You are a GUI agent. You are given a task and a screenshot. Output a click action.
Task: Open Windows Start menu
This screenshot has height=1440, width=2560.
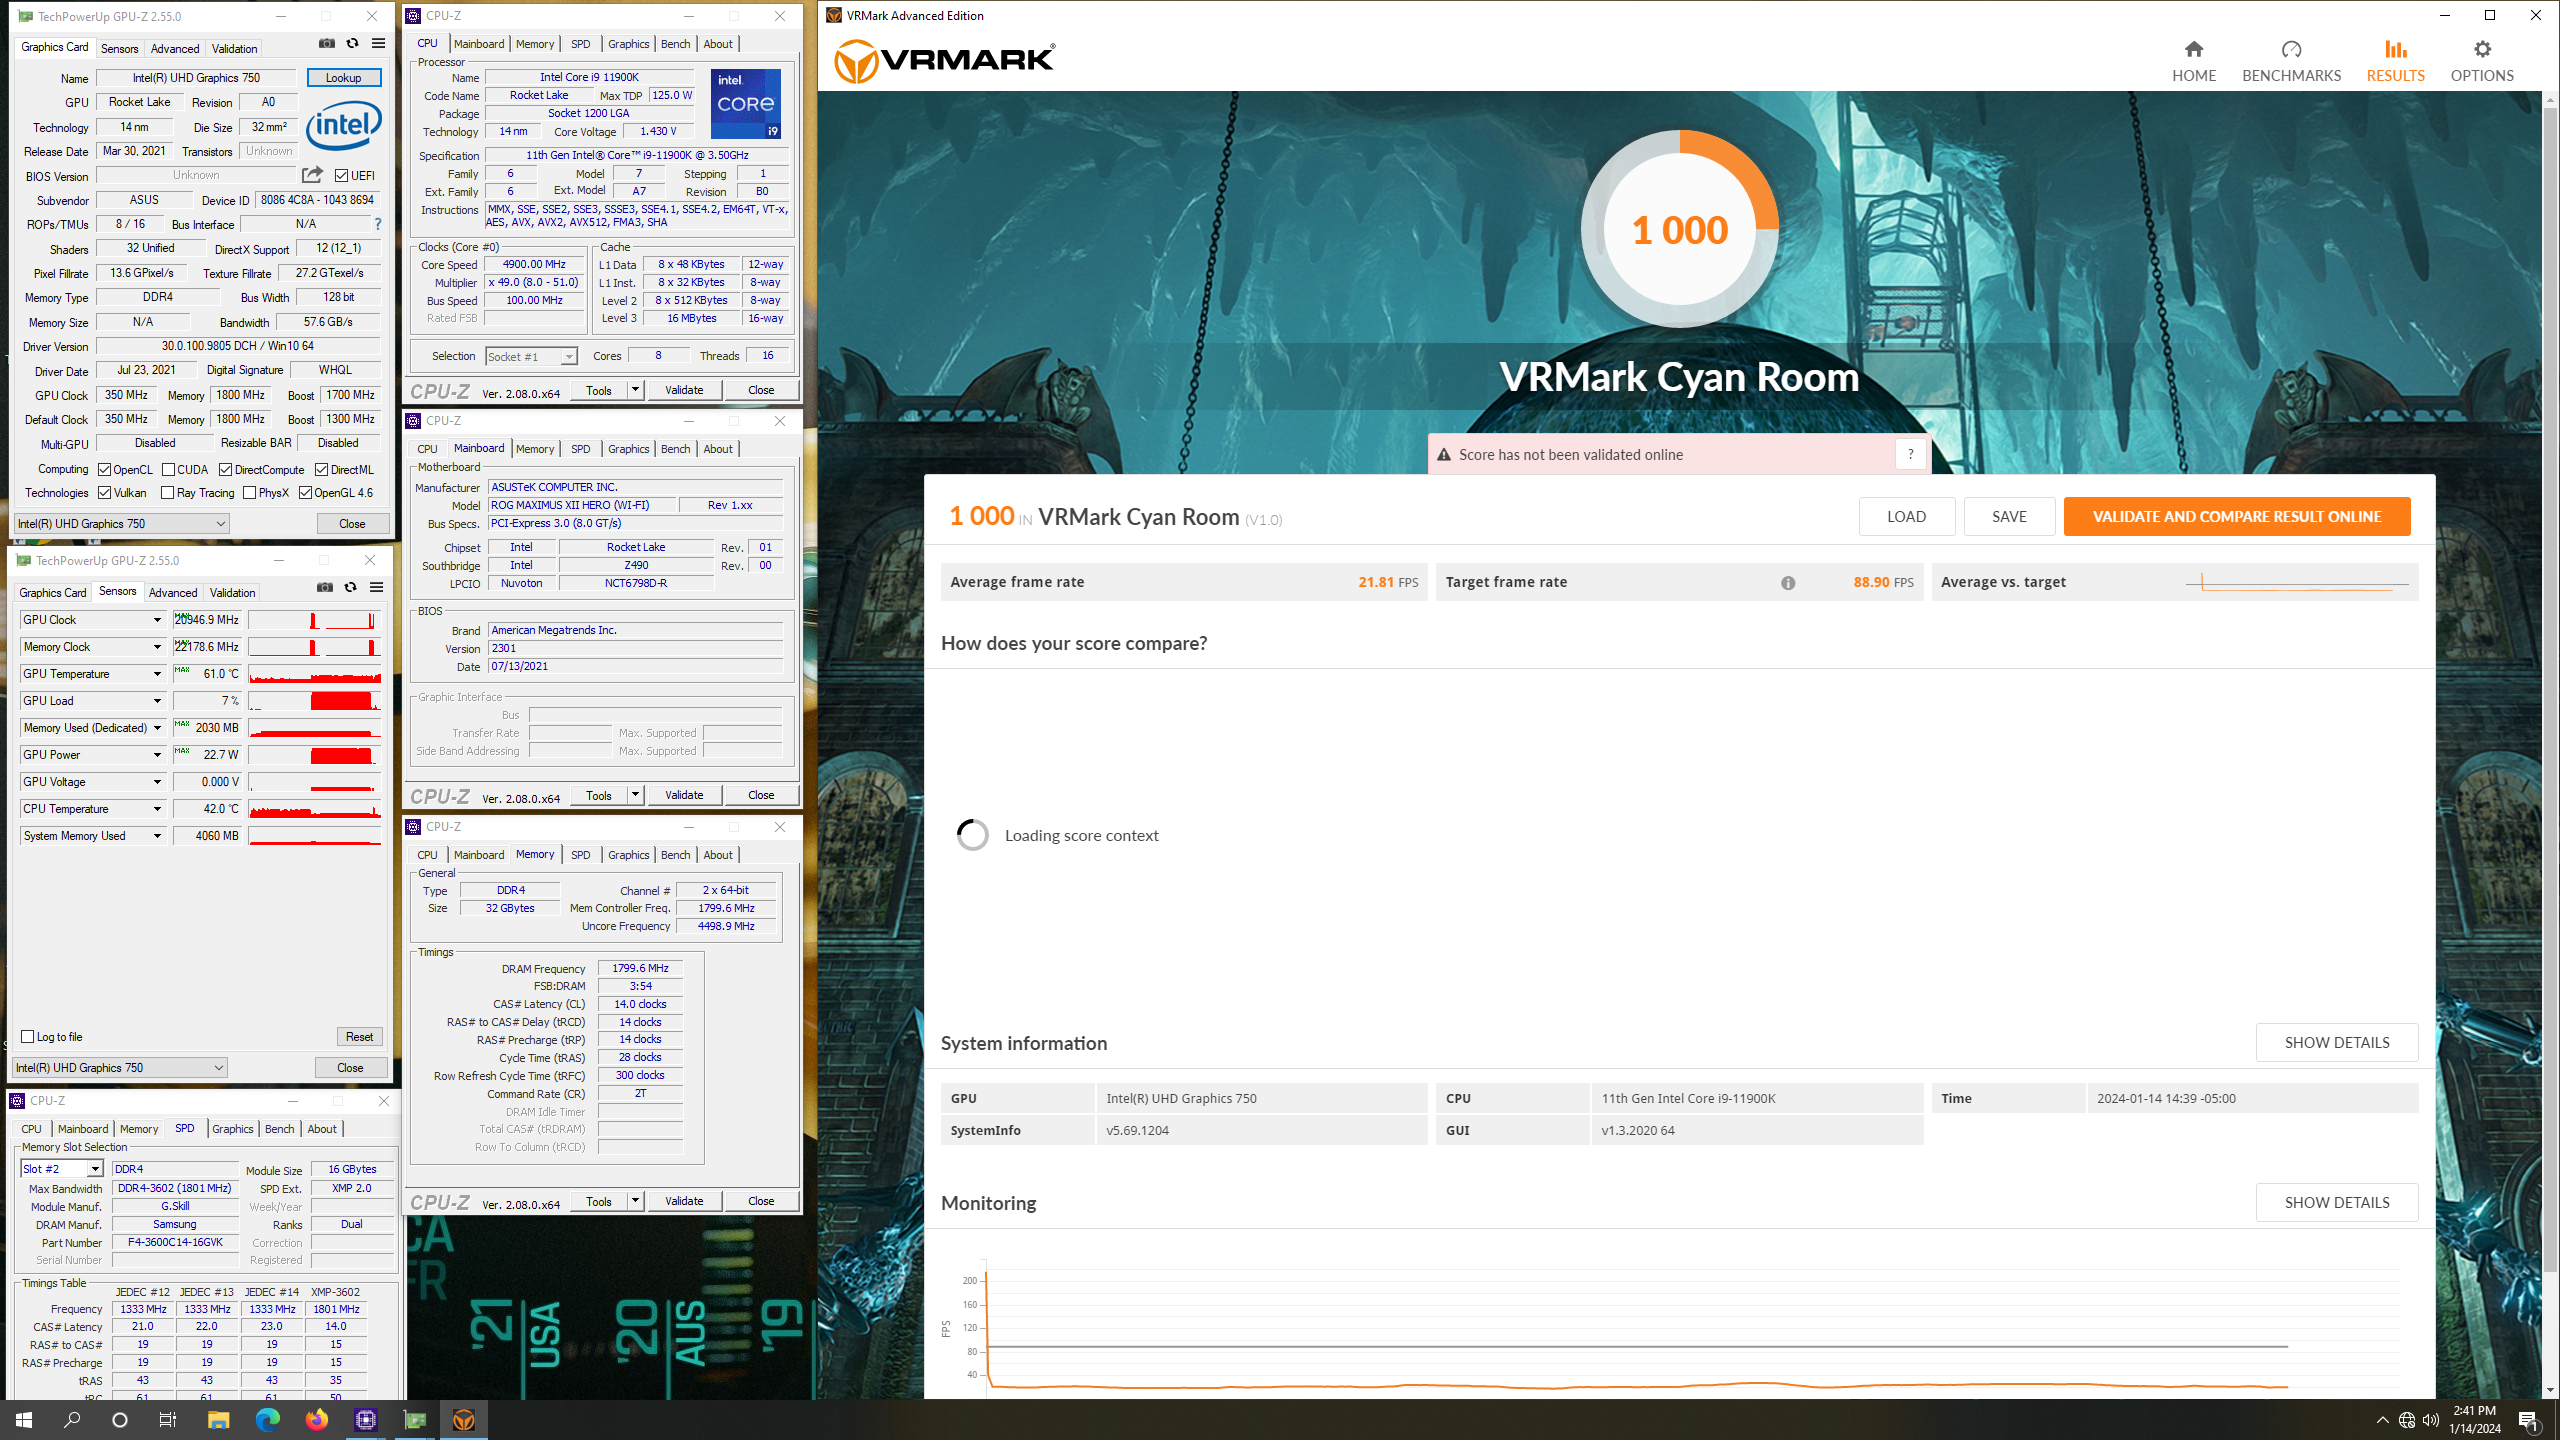point(24,1420)
